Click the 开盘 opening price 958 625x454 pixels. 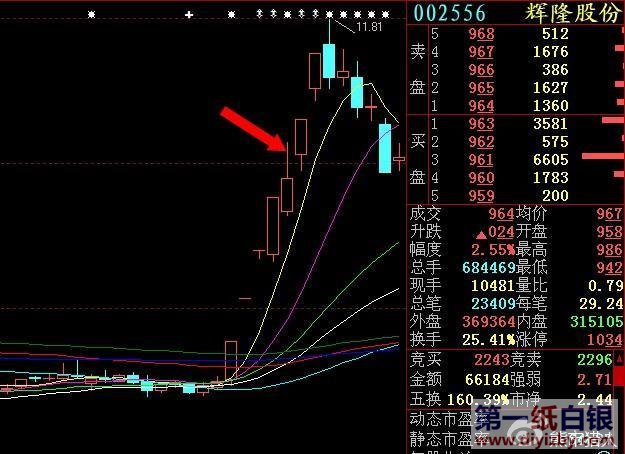[x=609, y=232]
